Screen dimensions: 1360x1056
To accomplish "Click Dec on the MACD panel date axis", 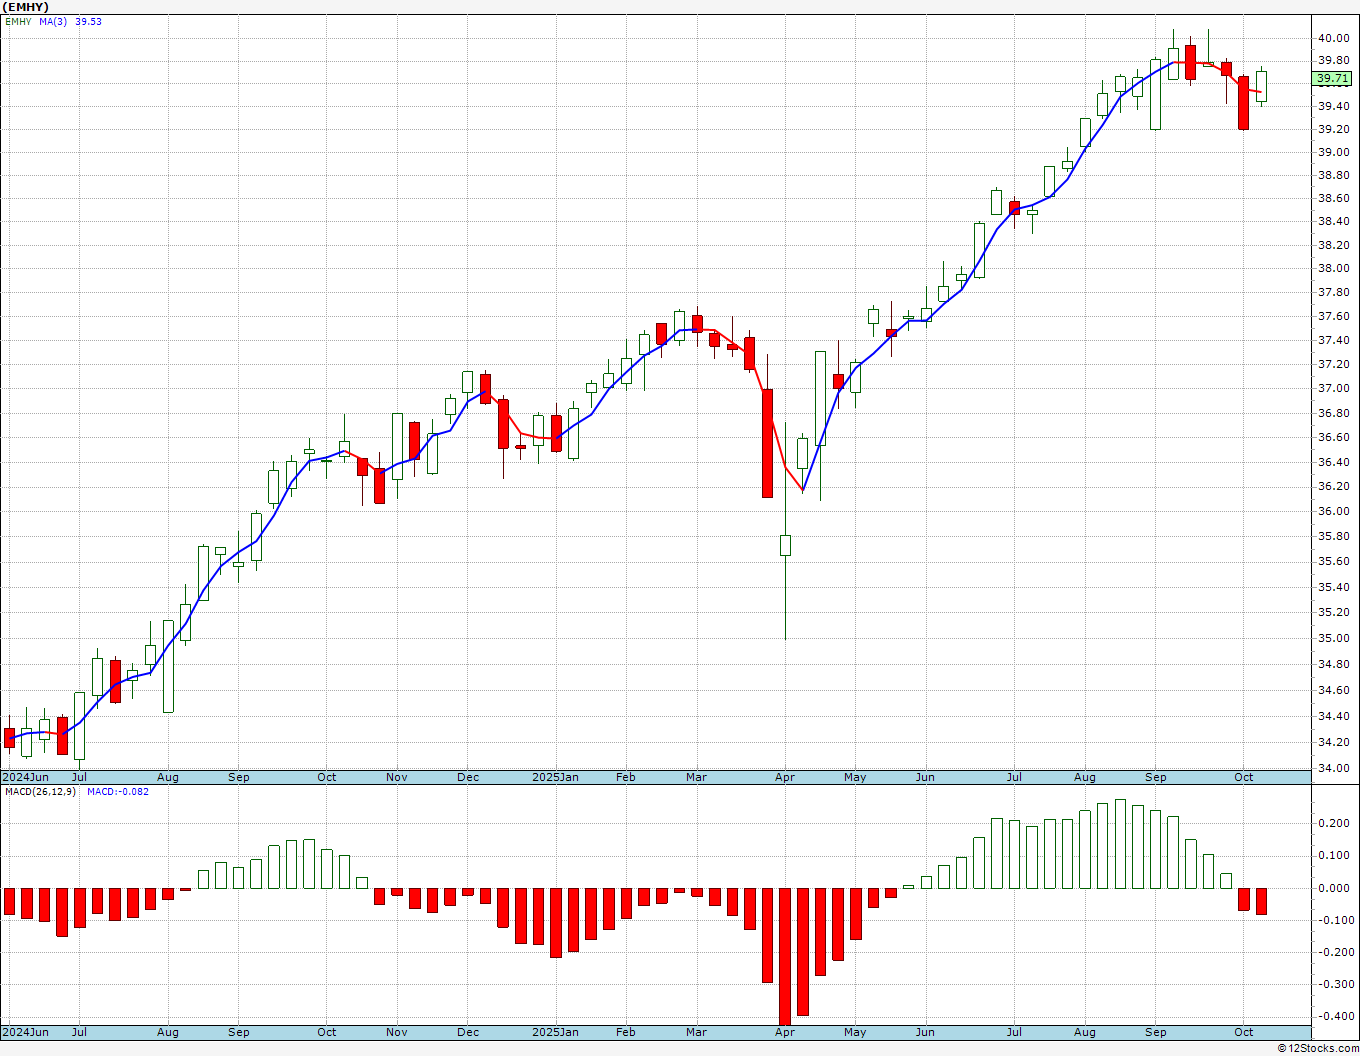I will (x=468, y=1032).
